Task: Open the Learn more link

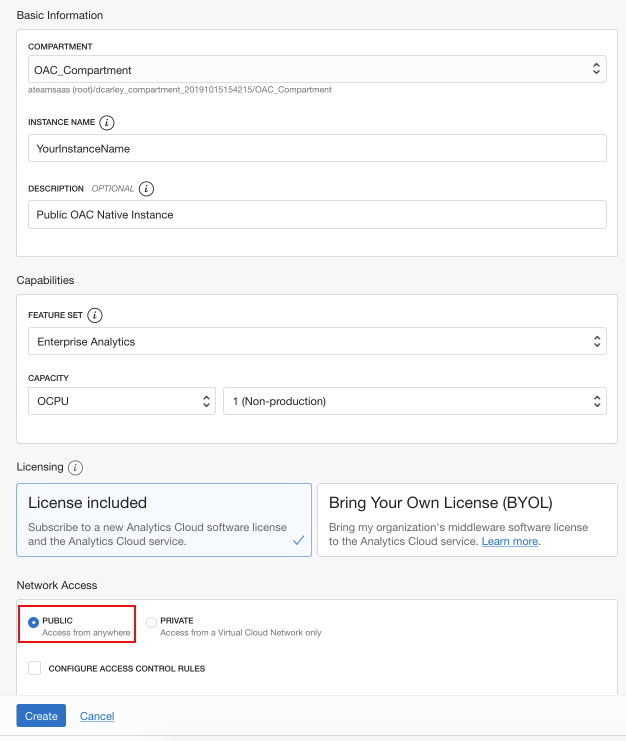Action: (510, 541)
